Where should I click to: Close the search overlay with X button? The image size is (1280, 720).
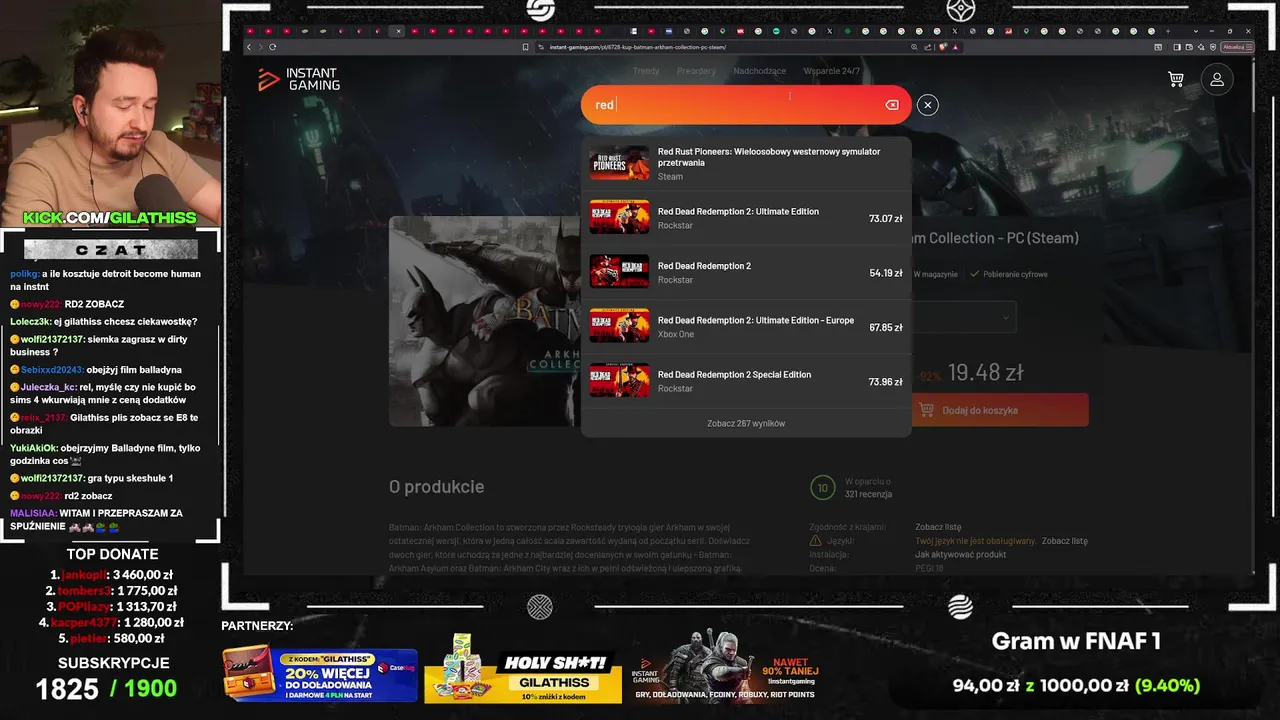[x=928, y=105]
